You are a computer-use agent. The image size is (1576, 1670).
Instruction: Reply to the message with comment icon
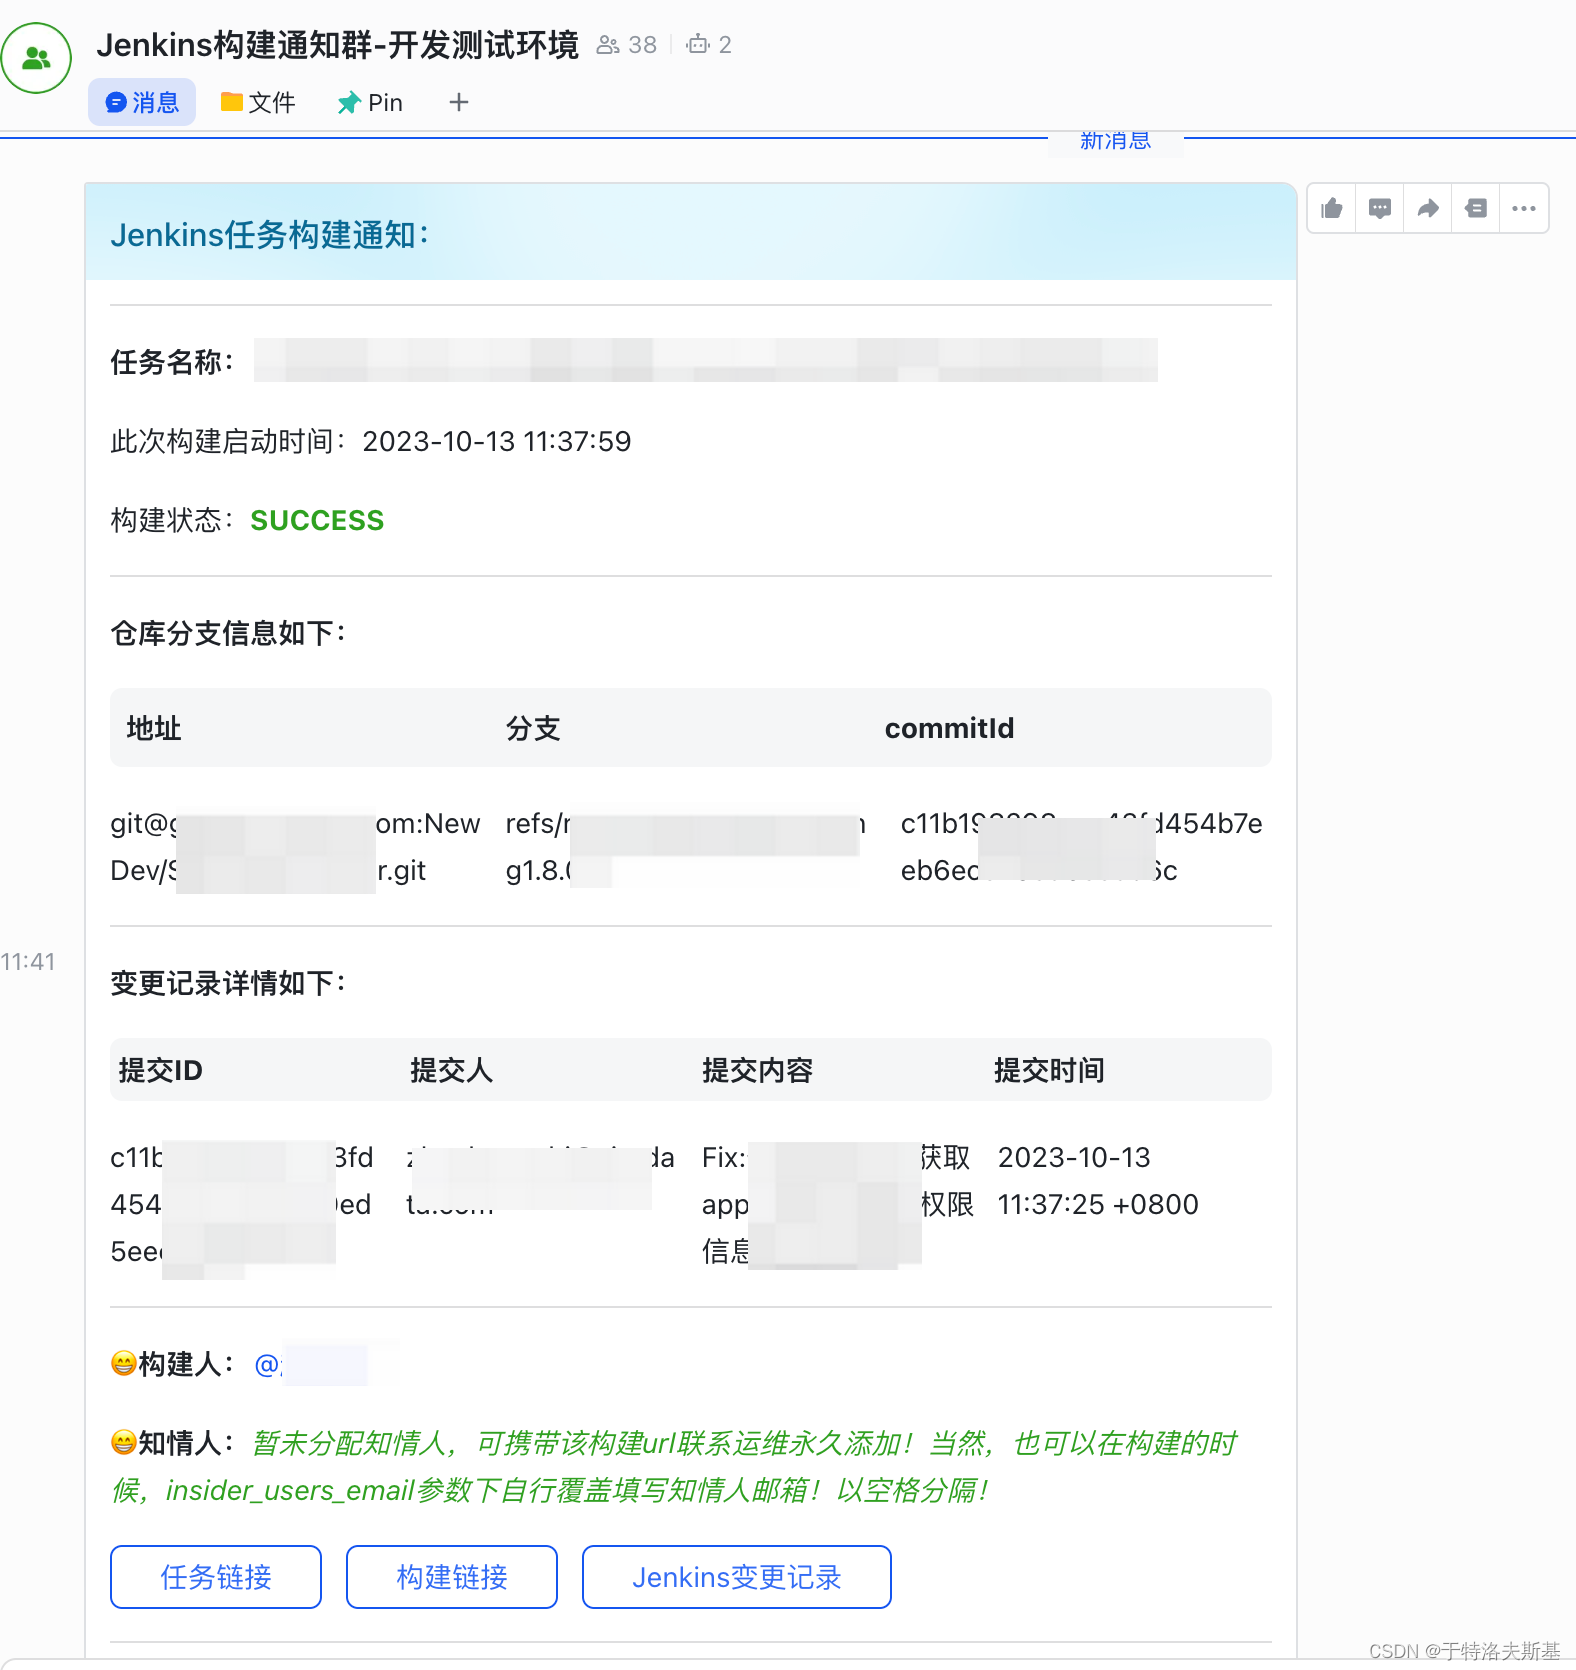1380,208
